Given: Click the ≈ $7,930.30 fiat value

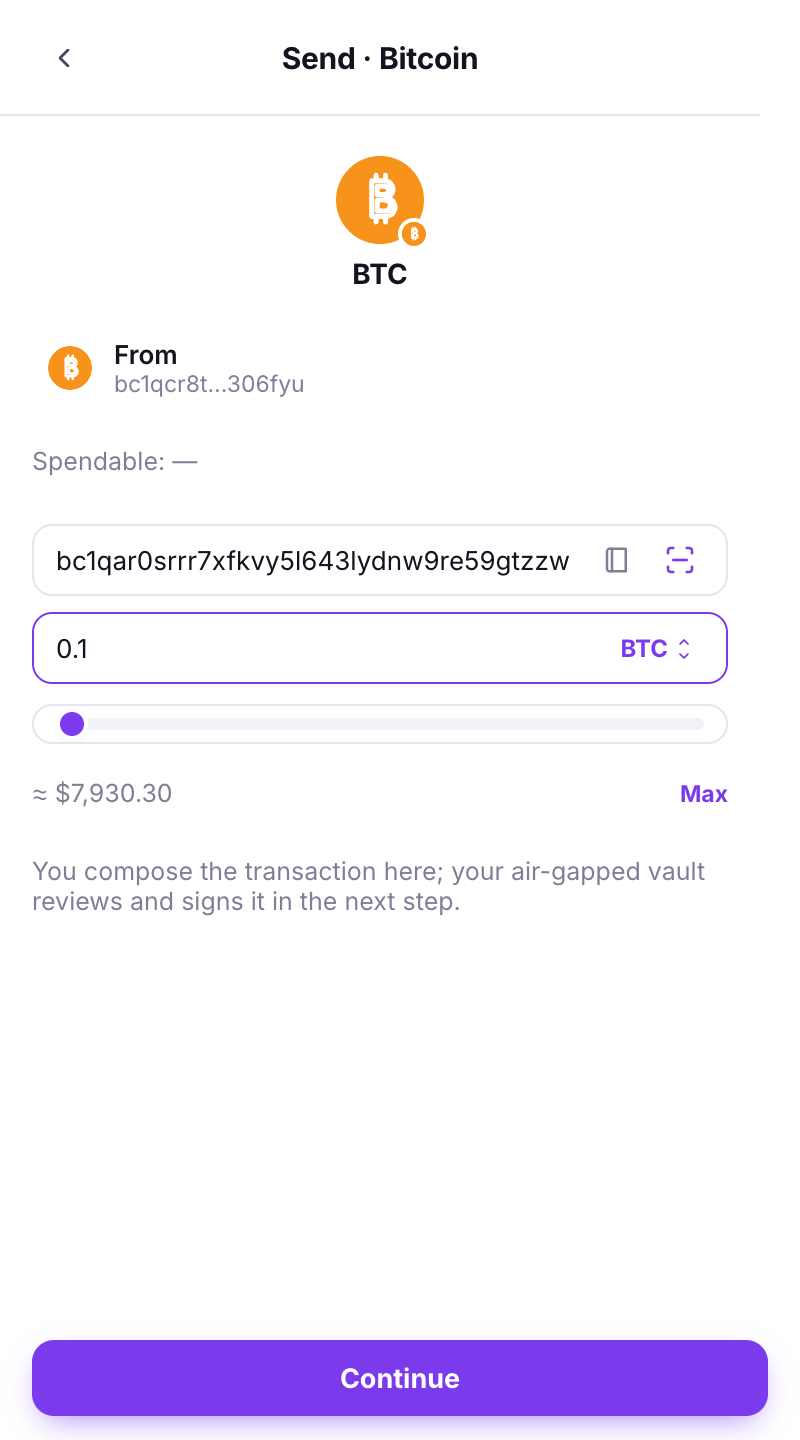Looking at the screenshot, I should 102,794.
